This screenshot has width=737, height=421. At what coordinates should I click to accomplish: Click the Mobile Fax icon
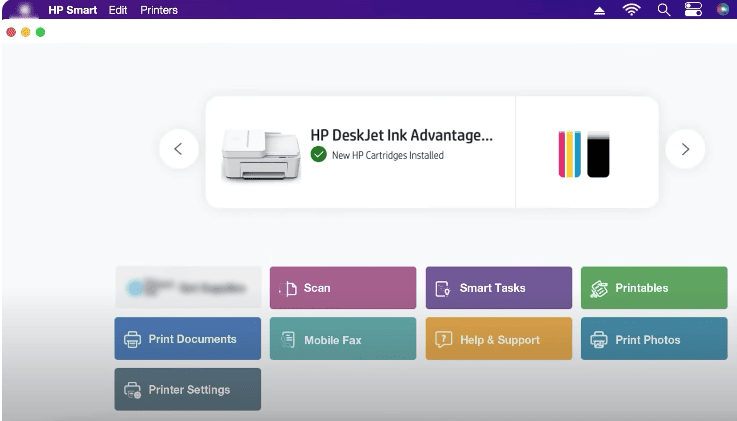[288, 340]
